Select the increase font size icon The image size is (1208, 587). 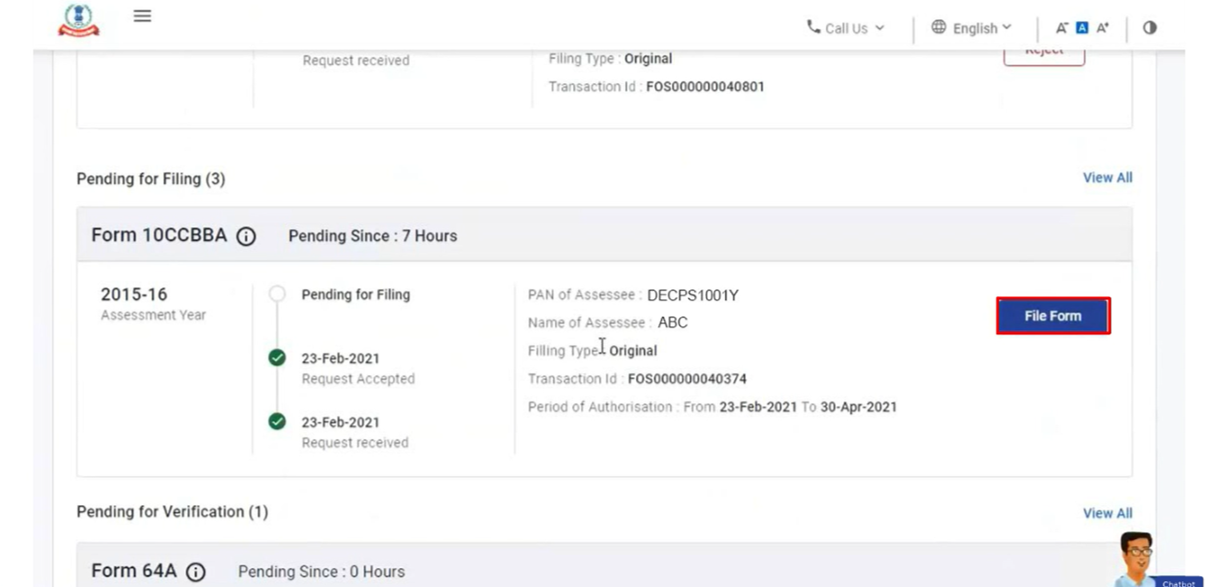coord(1100,28)
